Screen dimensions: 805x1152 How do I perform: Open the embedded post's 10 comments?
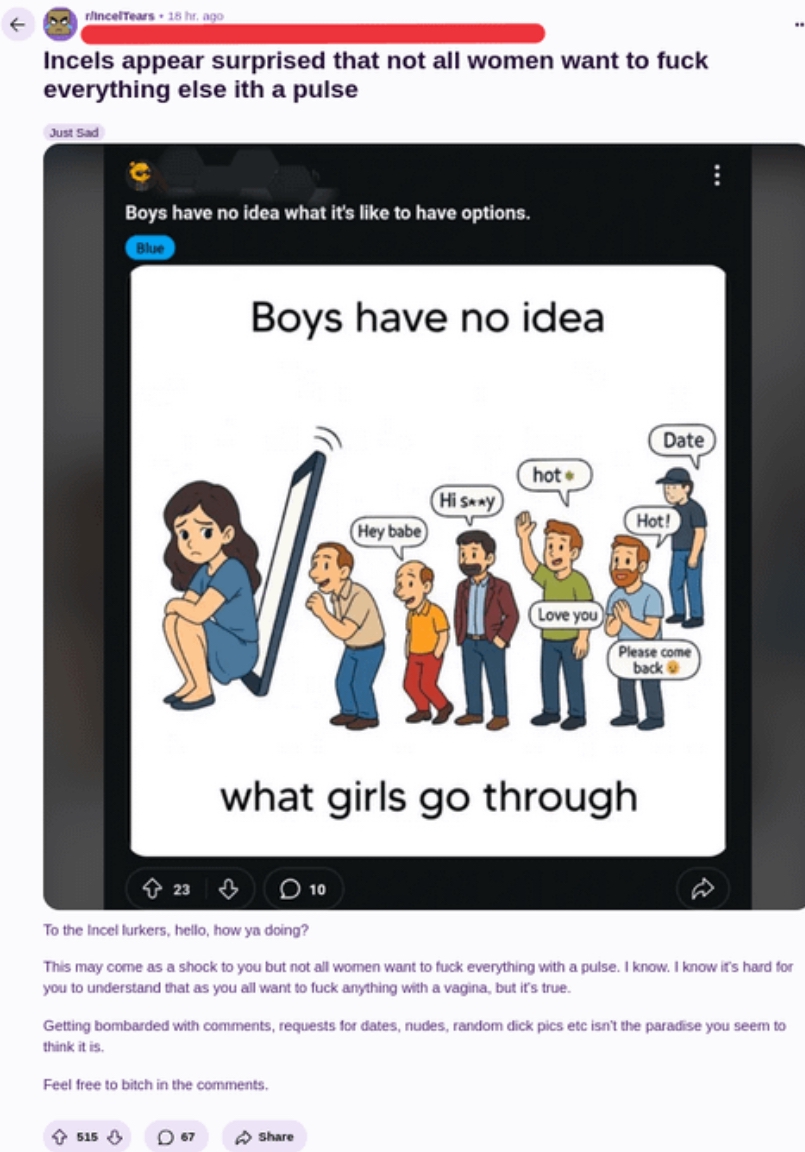[303, 889]
